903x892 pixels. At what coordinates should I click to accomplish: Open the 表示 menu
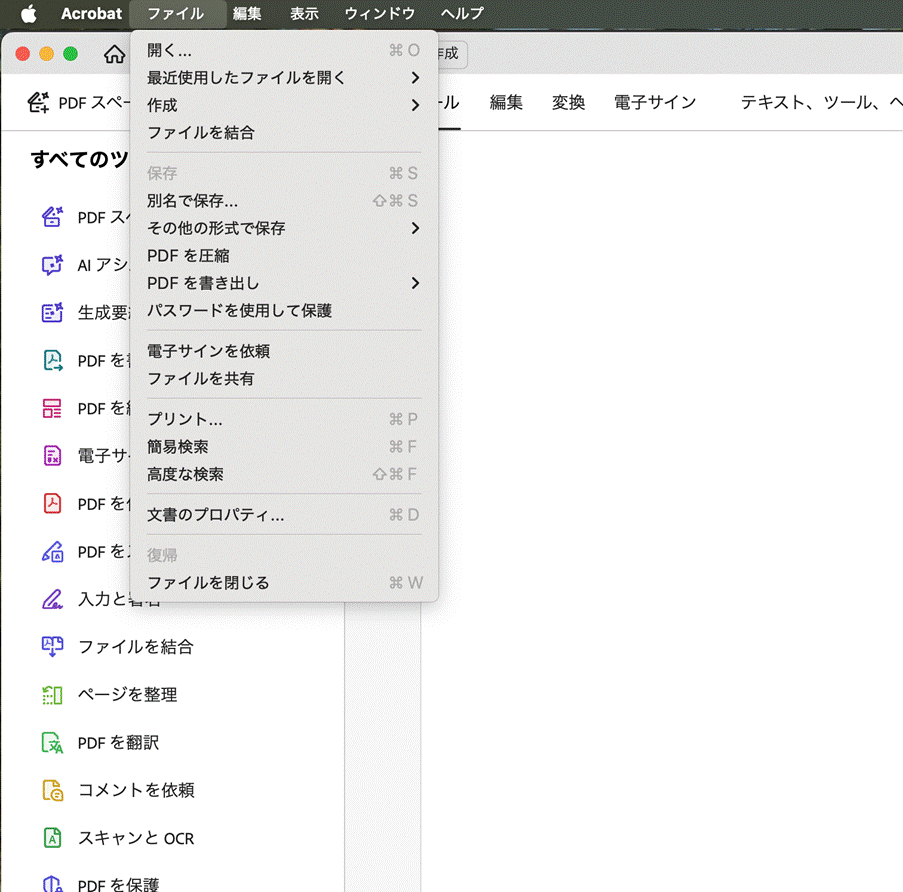click(304, 13)
